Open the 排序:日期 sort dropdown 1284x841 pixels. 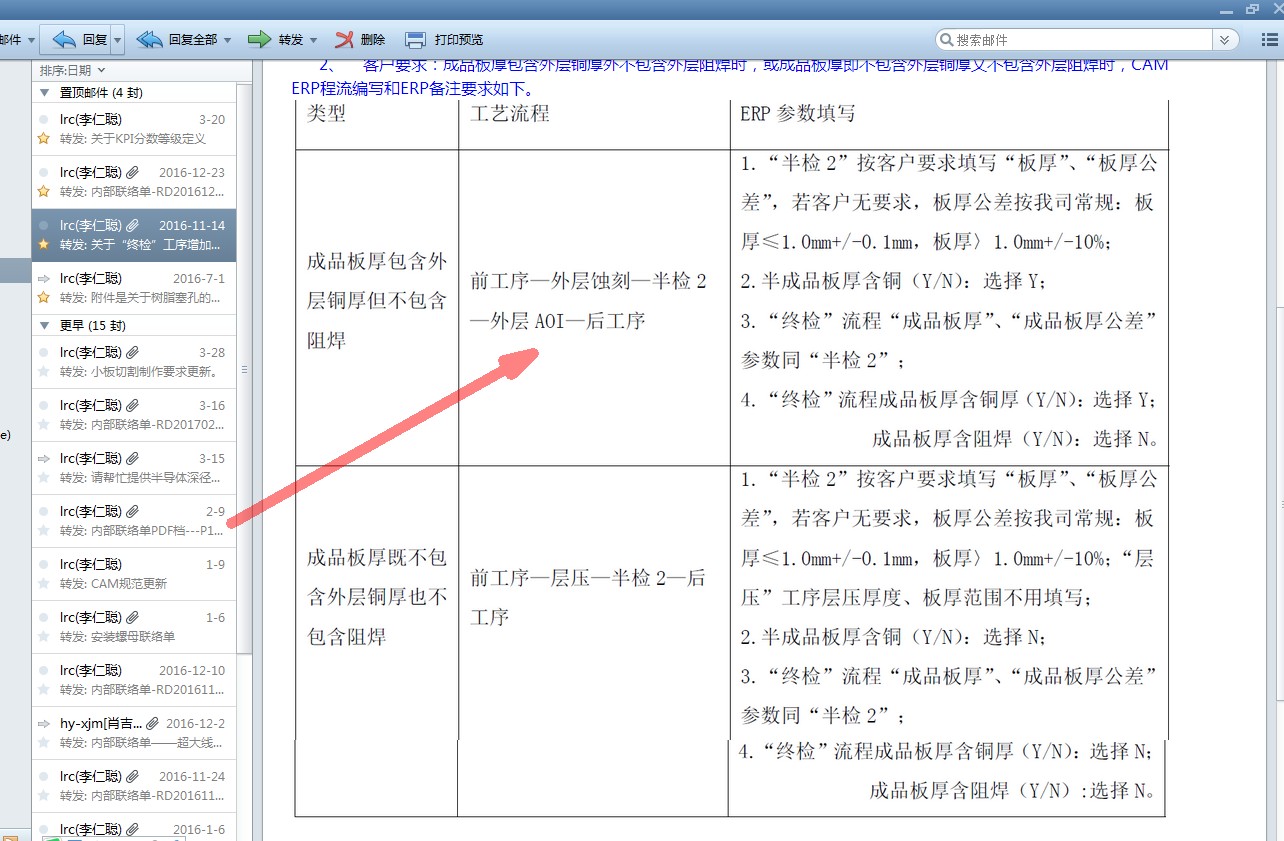click(x=73, y=70)
